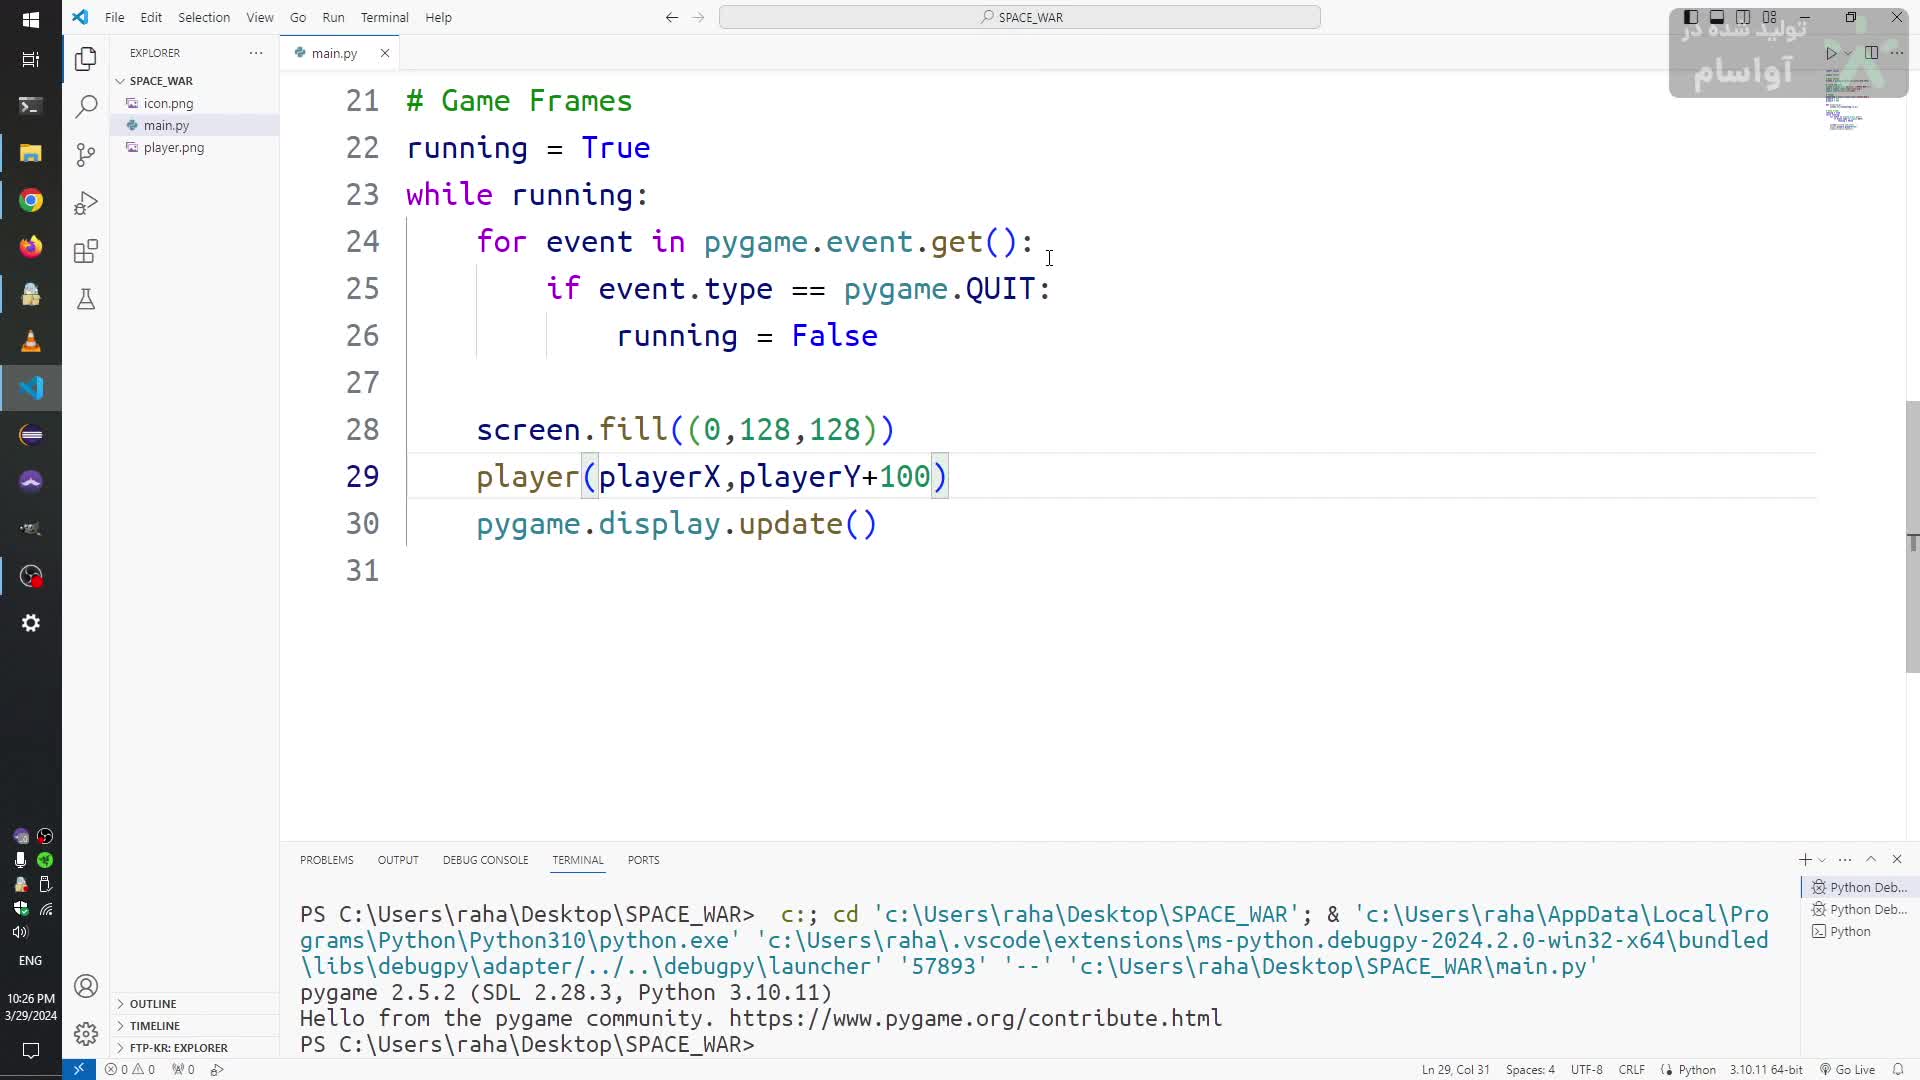Click Python language mode in status bar
Viewport: 1920px width, 1080px height.
(x=1696, y=1069)
